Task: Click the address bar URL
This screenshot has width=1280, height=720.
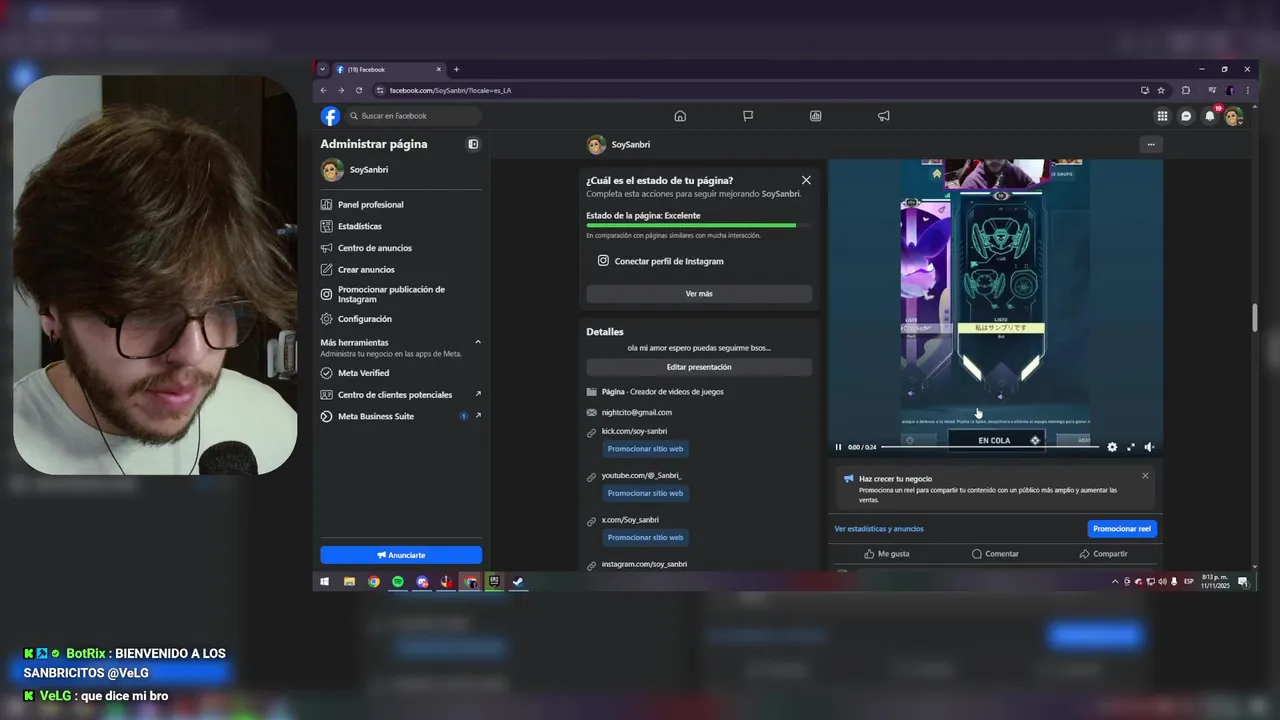Action: pos(450,90)
